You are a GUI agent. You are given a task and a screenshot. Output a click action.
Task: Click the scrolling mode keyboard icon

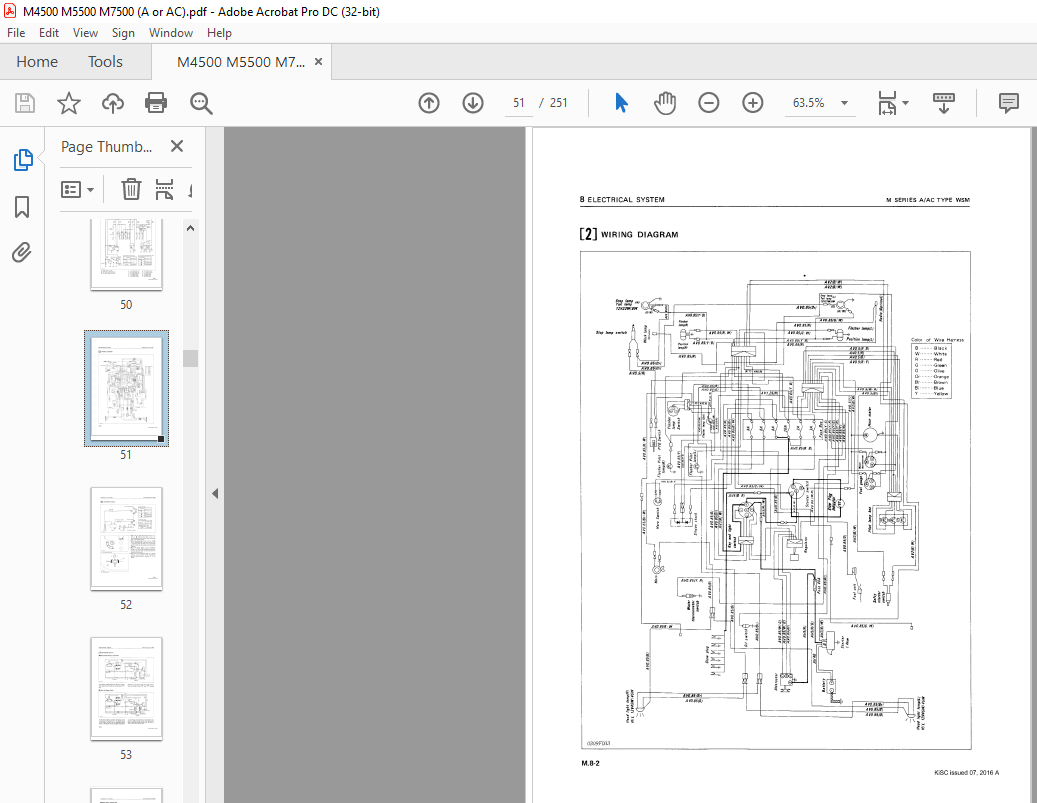[944, 103]
